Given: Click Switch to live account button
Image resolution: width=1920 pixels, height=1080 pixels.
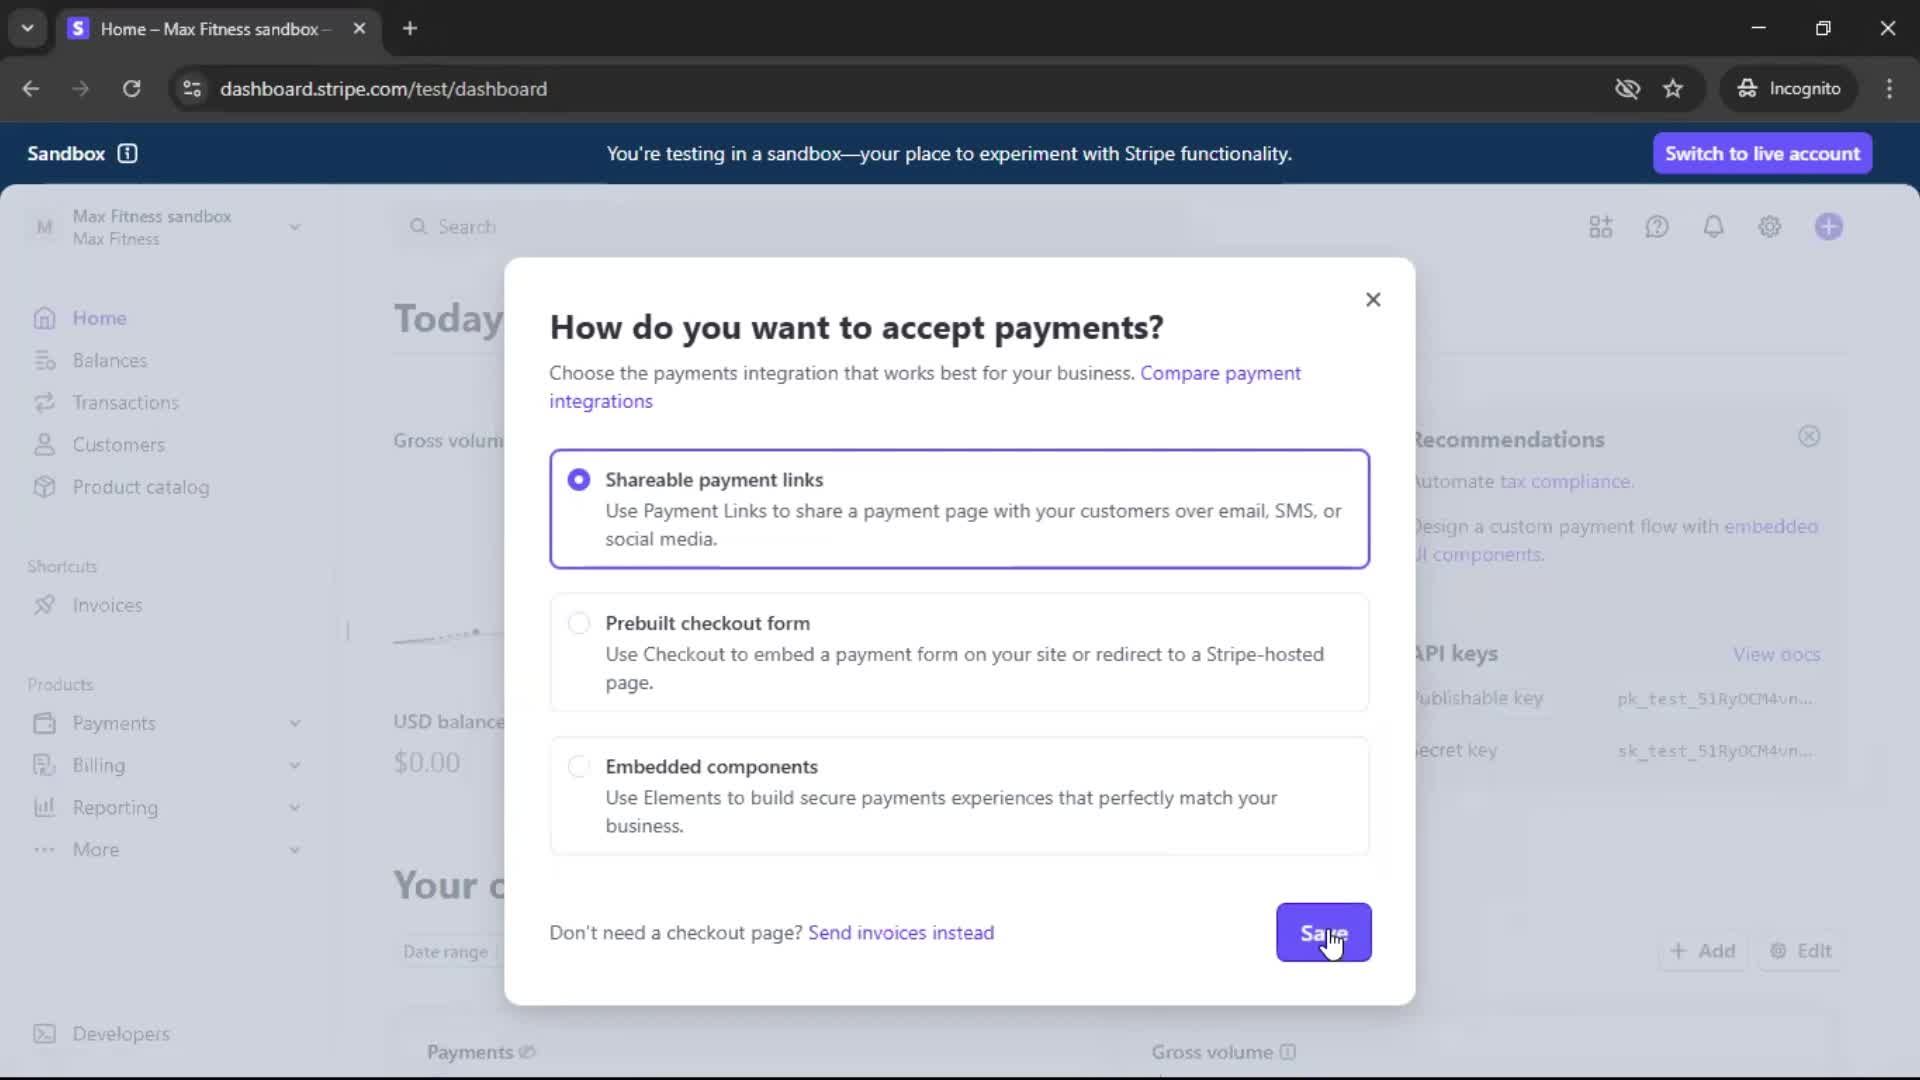Looking at the screenshot, I should coord(1761,153).
